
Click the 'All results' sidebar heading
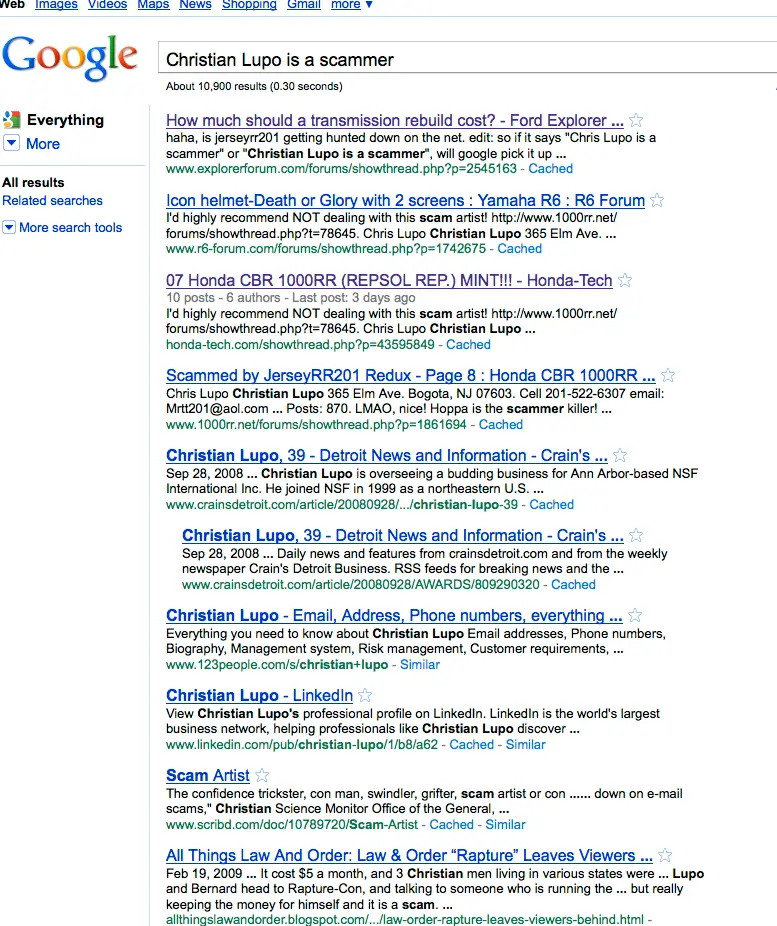(34, 183)
